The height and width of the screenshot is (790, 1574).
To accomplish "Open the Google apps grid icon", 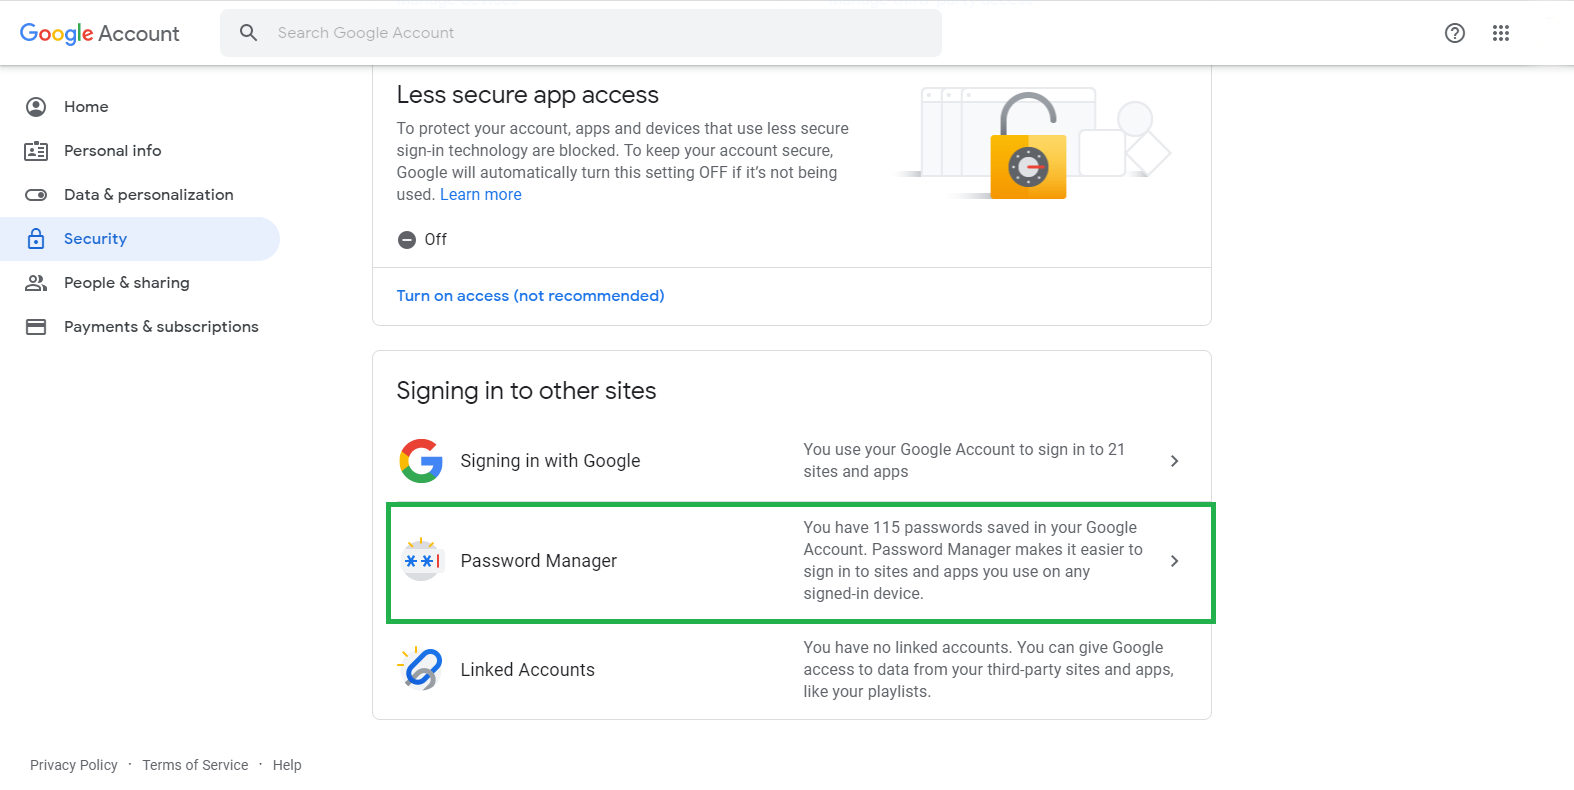I will (x=1501, y=33).
